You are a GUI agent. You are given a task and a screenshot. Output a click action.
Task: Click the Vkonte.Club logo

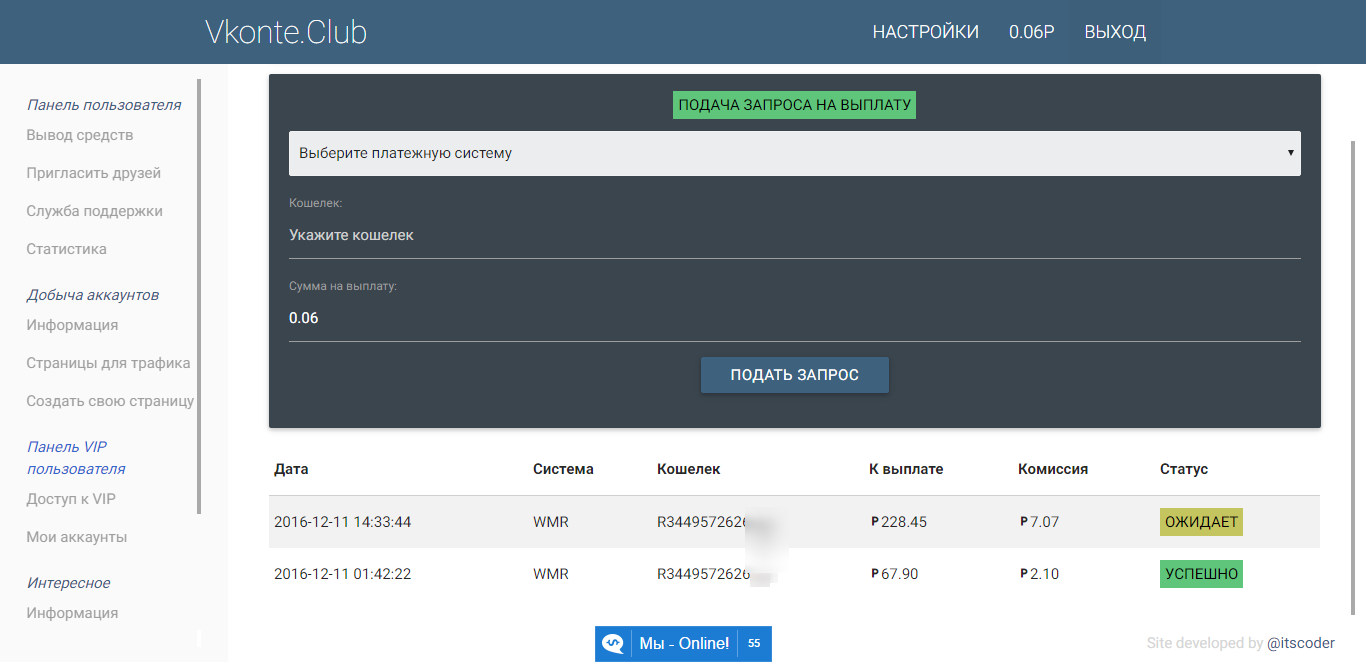tap(286, 32)
